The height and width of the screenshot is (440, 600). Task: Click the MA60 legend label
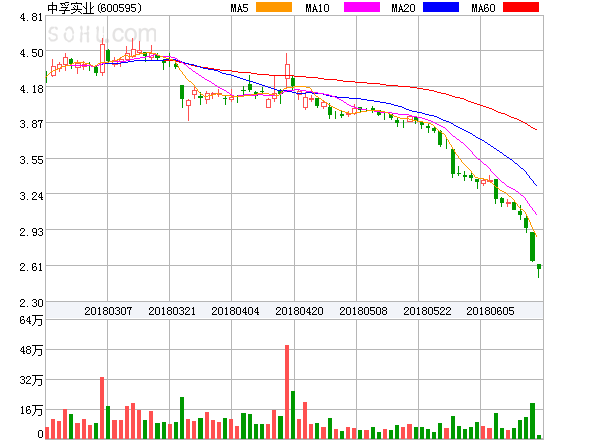point(483,8)
